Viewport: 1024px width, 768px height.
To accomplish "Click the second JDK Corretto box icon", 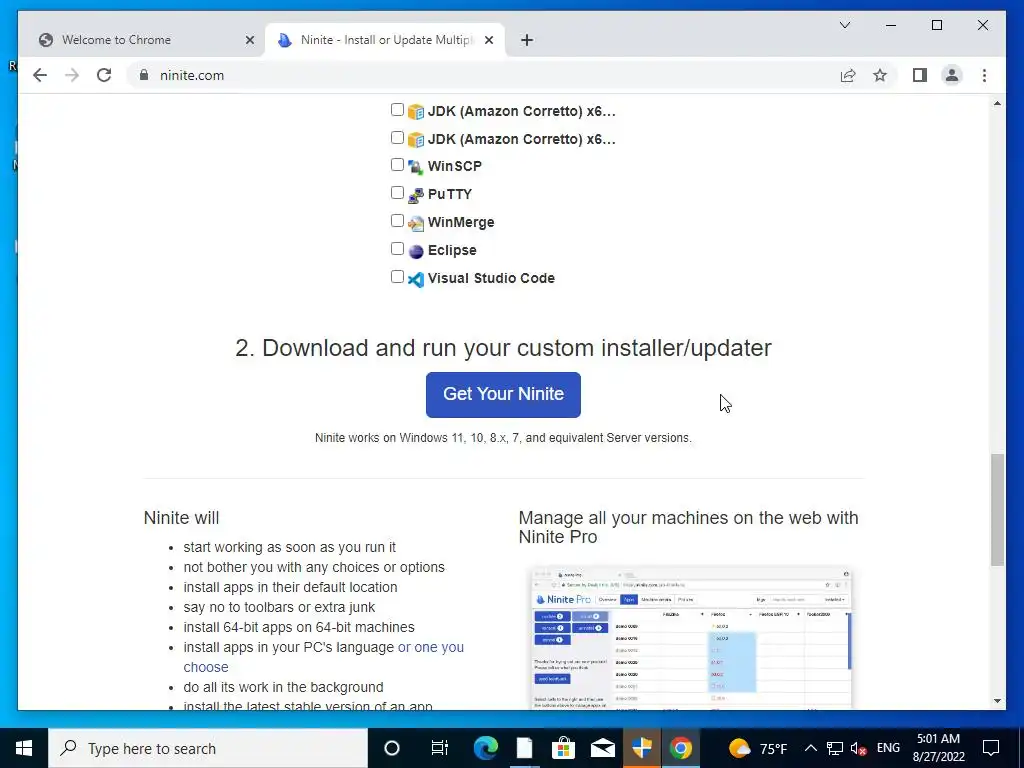I will click(416, 140).
